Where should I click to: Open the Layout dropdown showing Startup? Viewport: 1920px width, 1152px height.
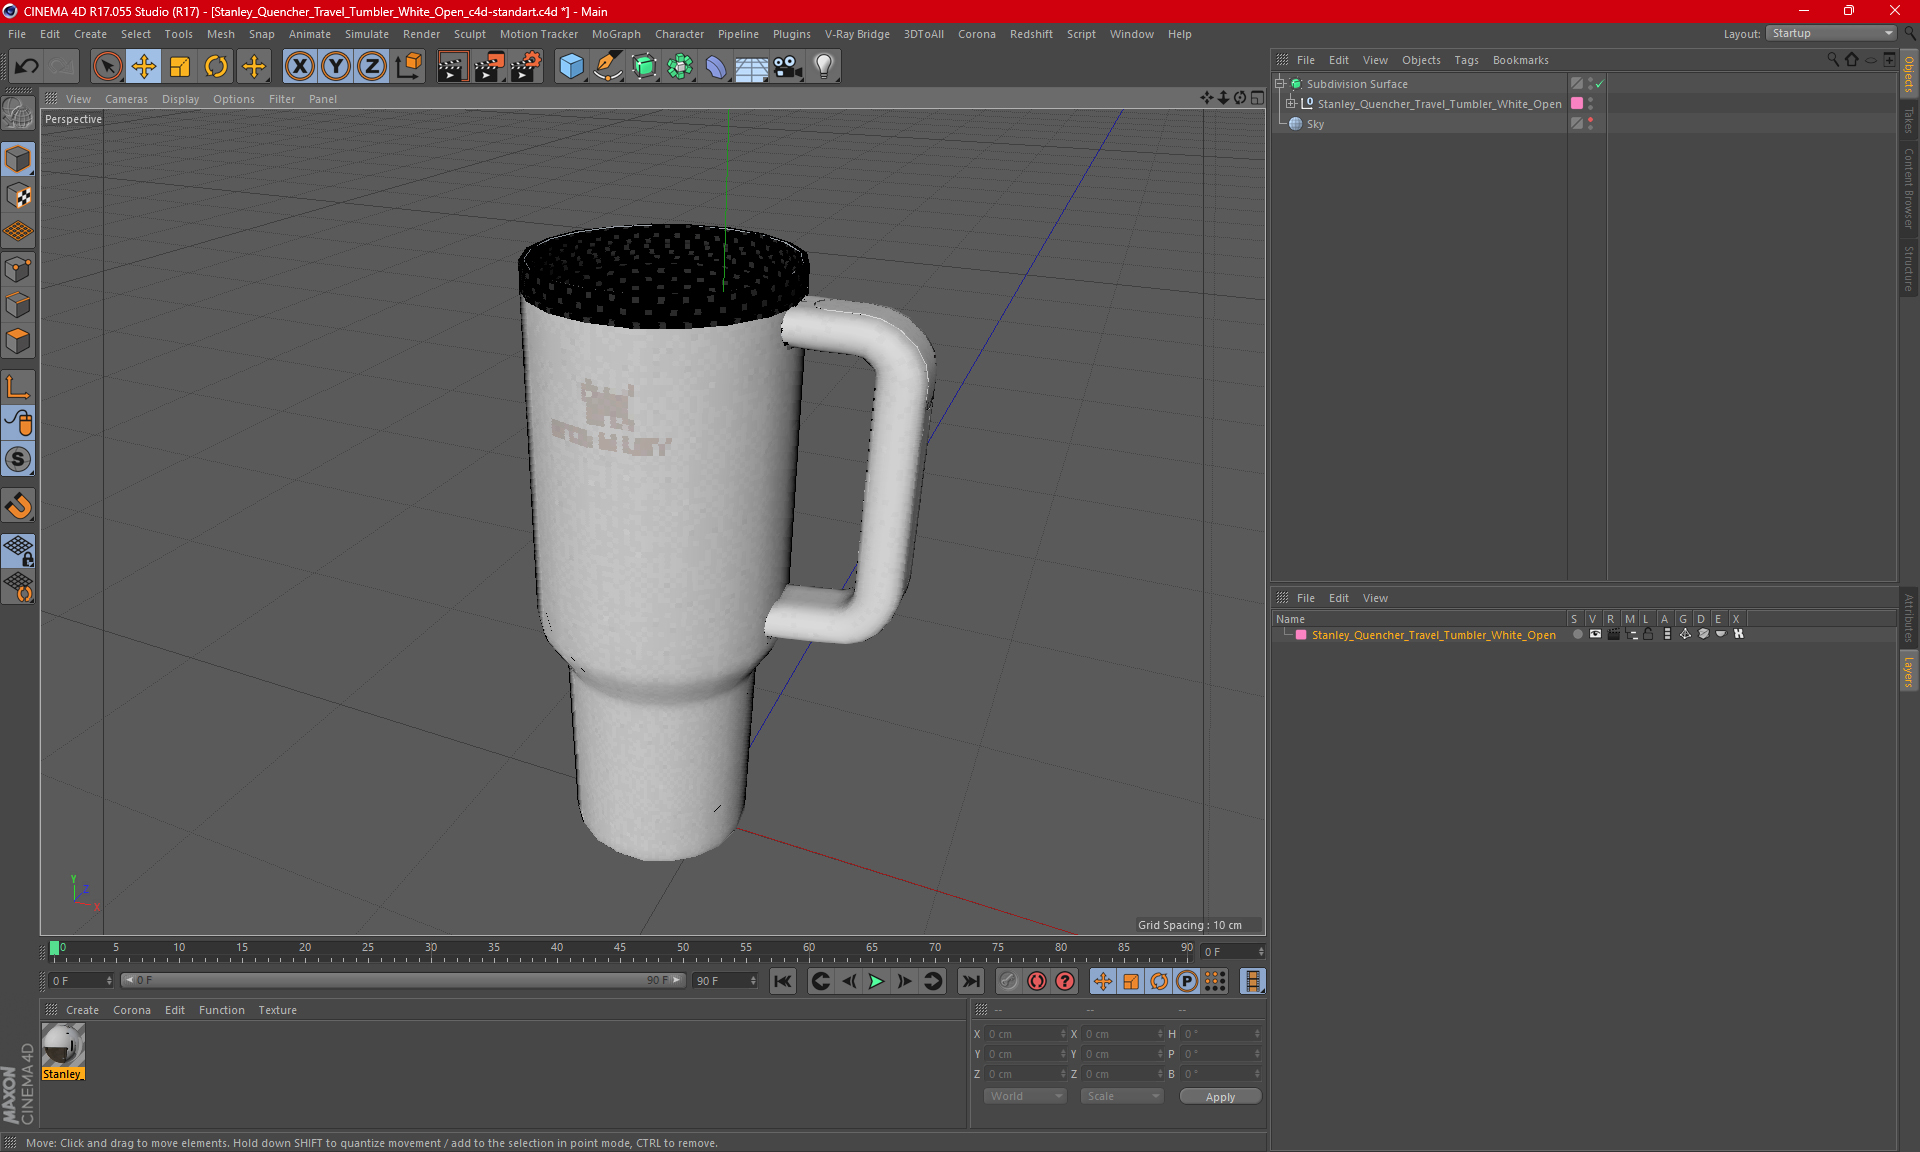click(1831, 33)
